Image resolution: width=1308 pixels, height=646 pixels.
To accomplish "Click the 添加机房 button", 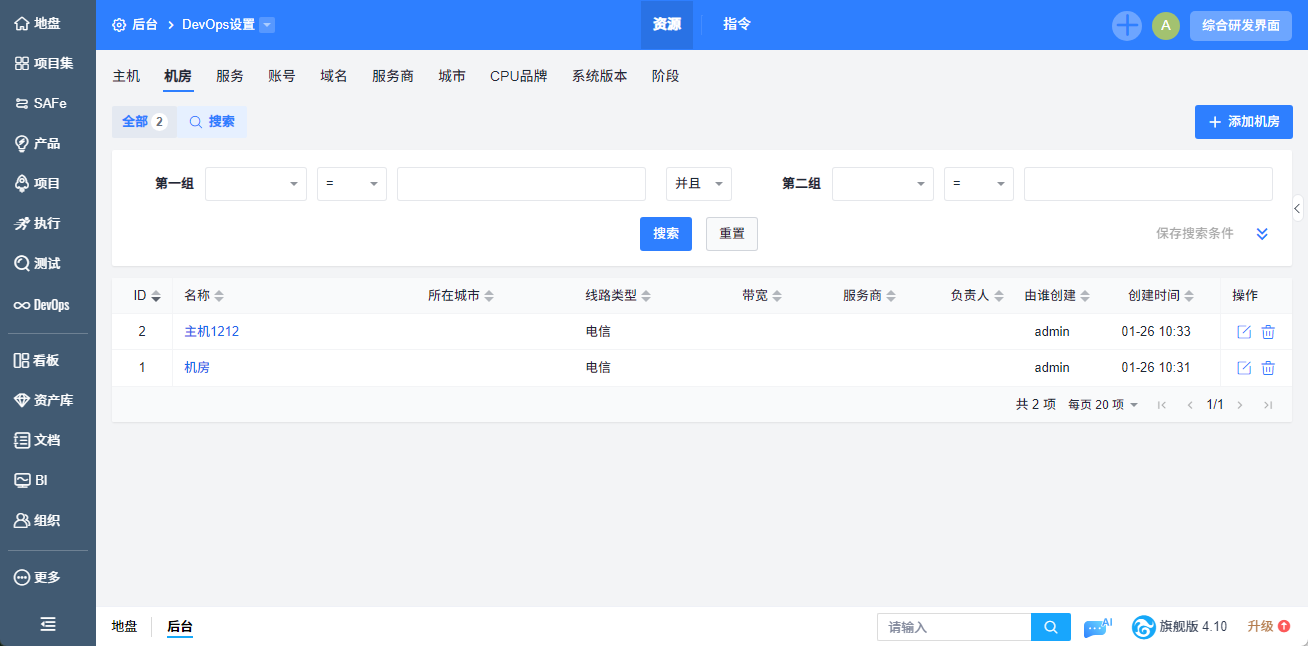I will [x=1243, y=122].
